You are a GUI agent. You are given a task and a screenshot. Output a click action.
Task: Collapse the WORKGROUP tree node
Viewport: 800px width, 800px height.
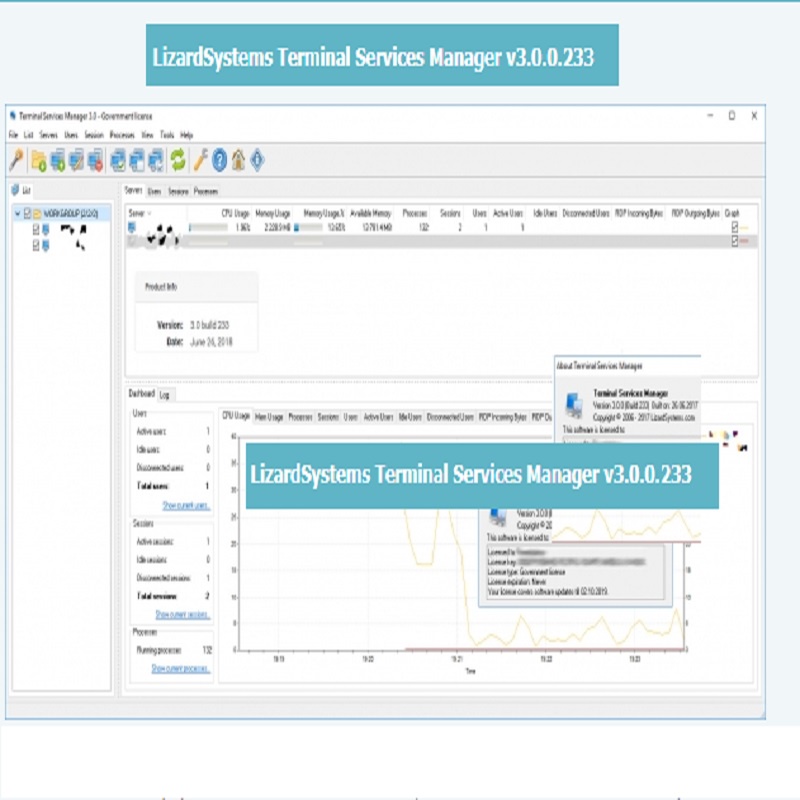[x=17, y=214]
